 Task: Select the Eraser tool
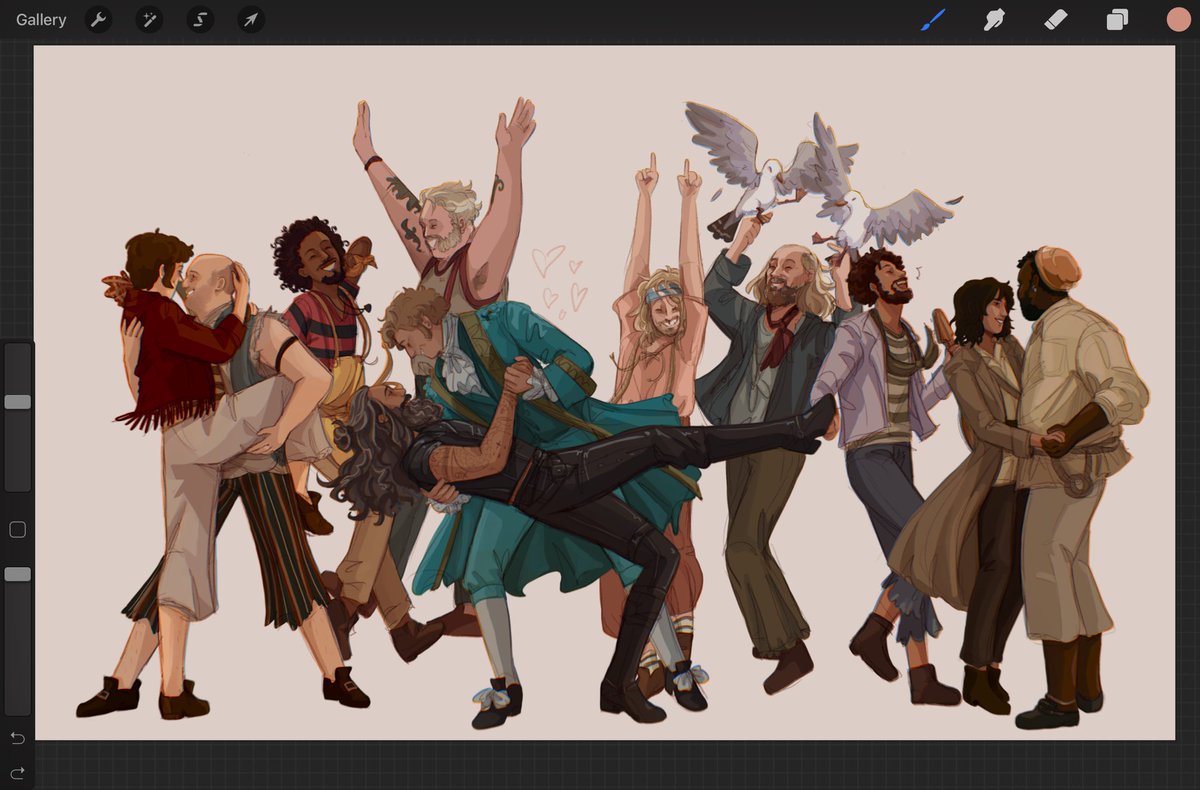[x=1056, y=19]
